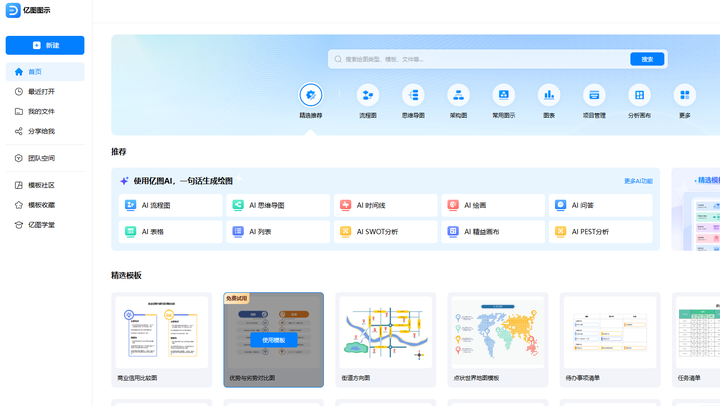Select the 分析画布 category icon

click(x=639, y=95)
